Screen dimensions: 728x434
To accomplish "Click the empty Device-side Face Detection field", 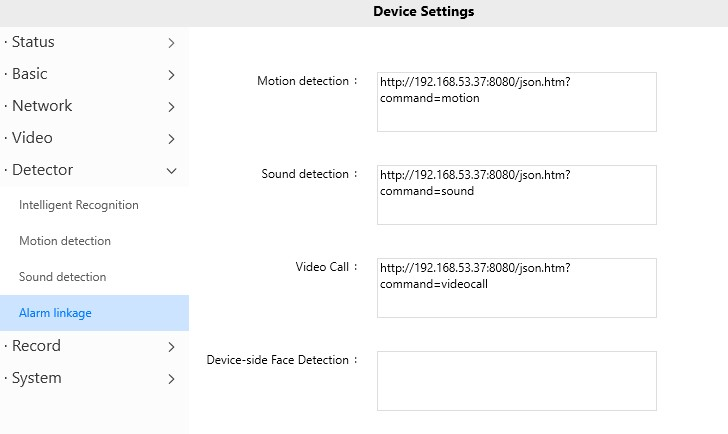I will pos(516,381).
